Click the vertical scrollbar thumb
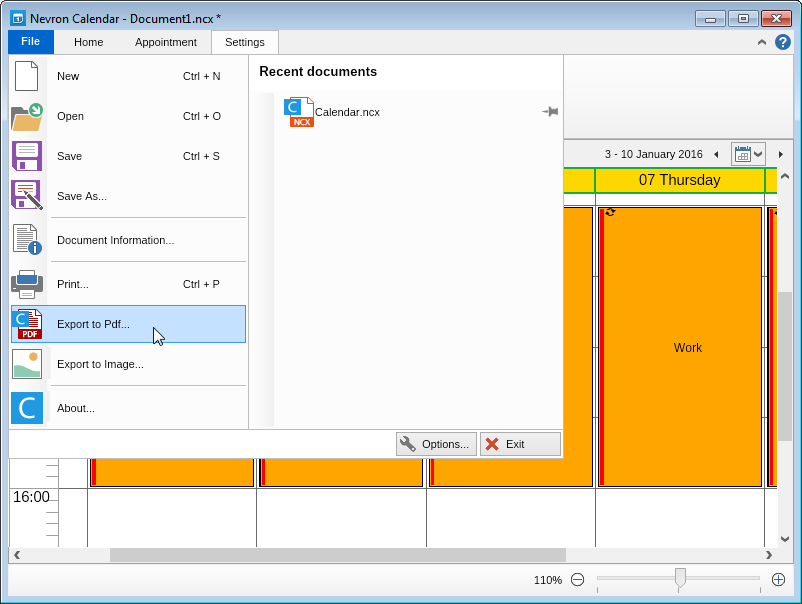 click(785, 366)
